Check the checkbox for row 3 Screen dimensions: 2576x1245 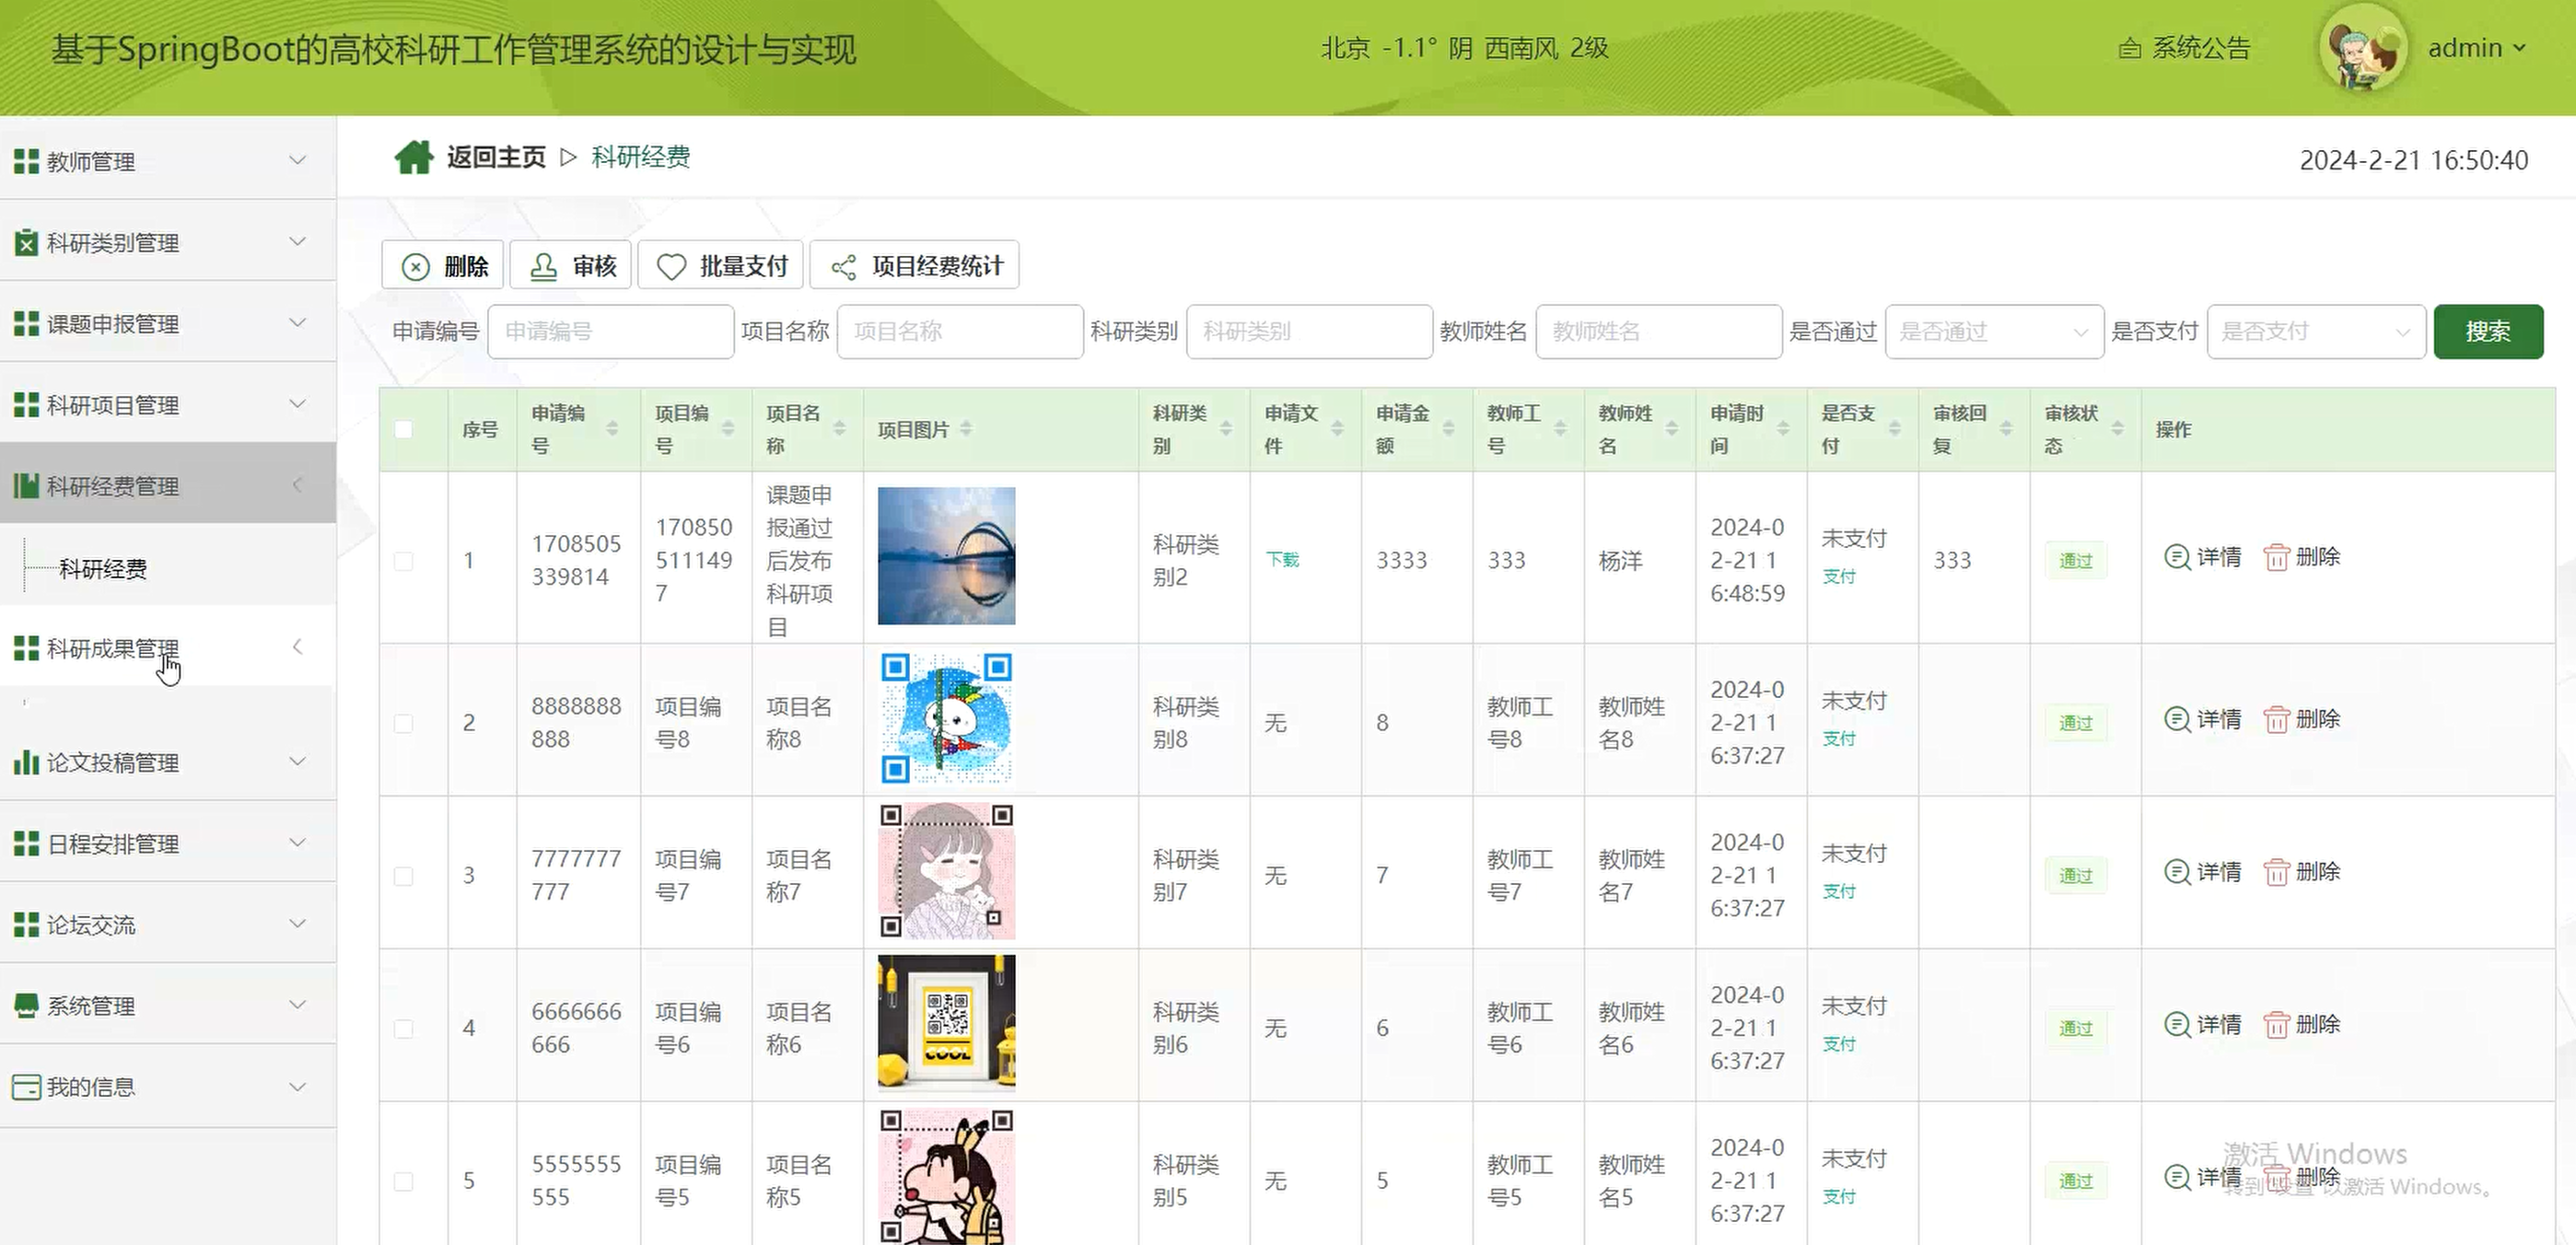pos(404,876)
